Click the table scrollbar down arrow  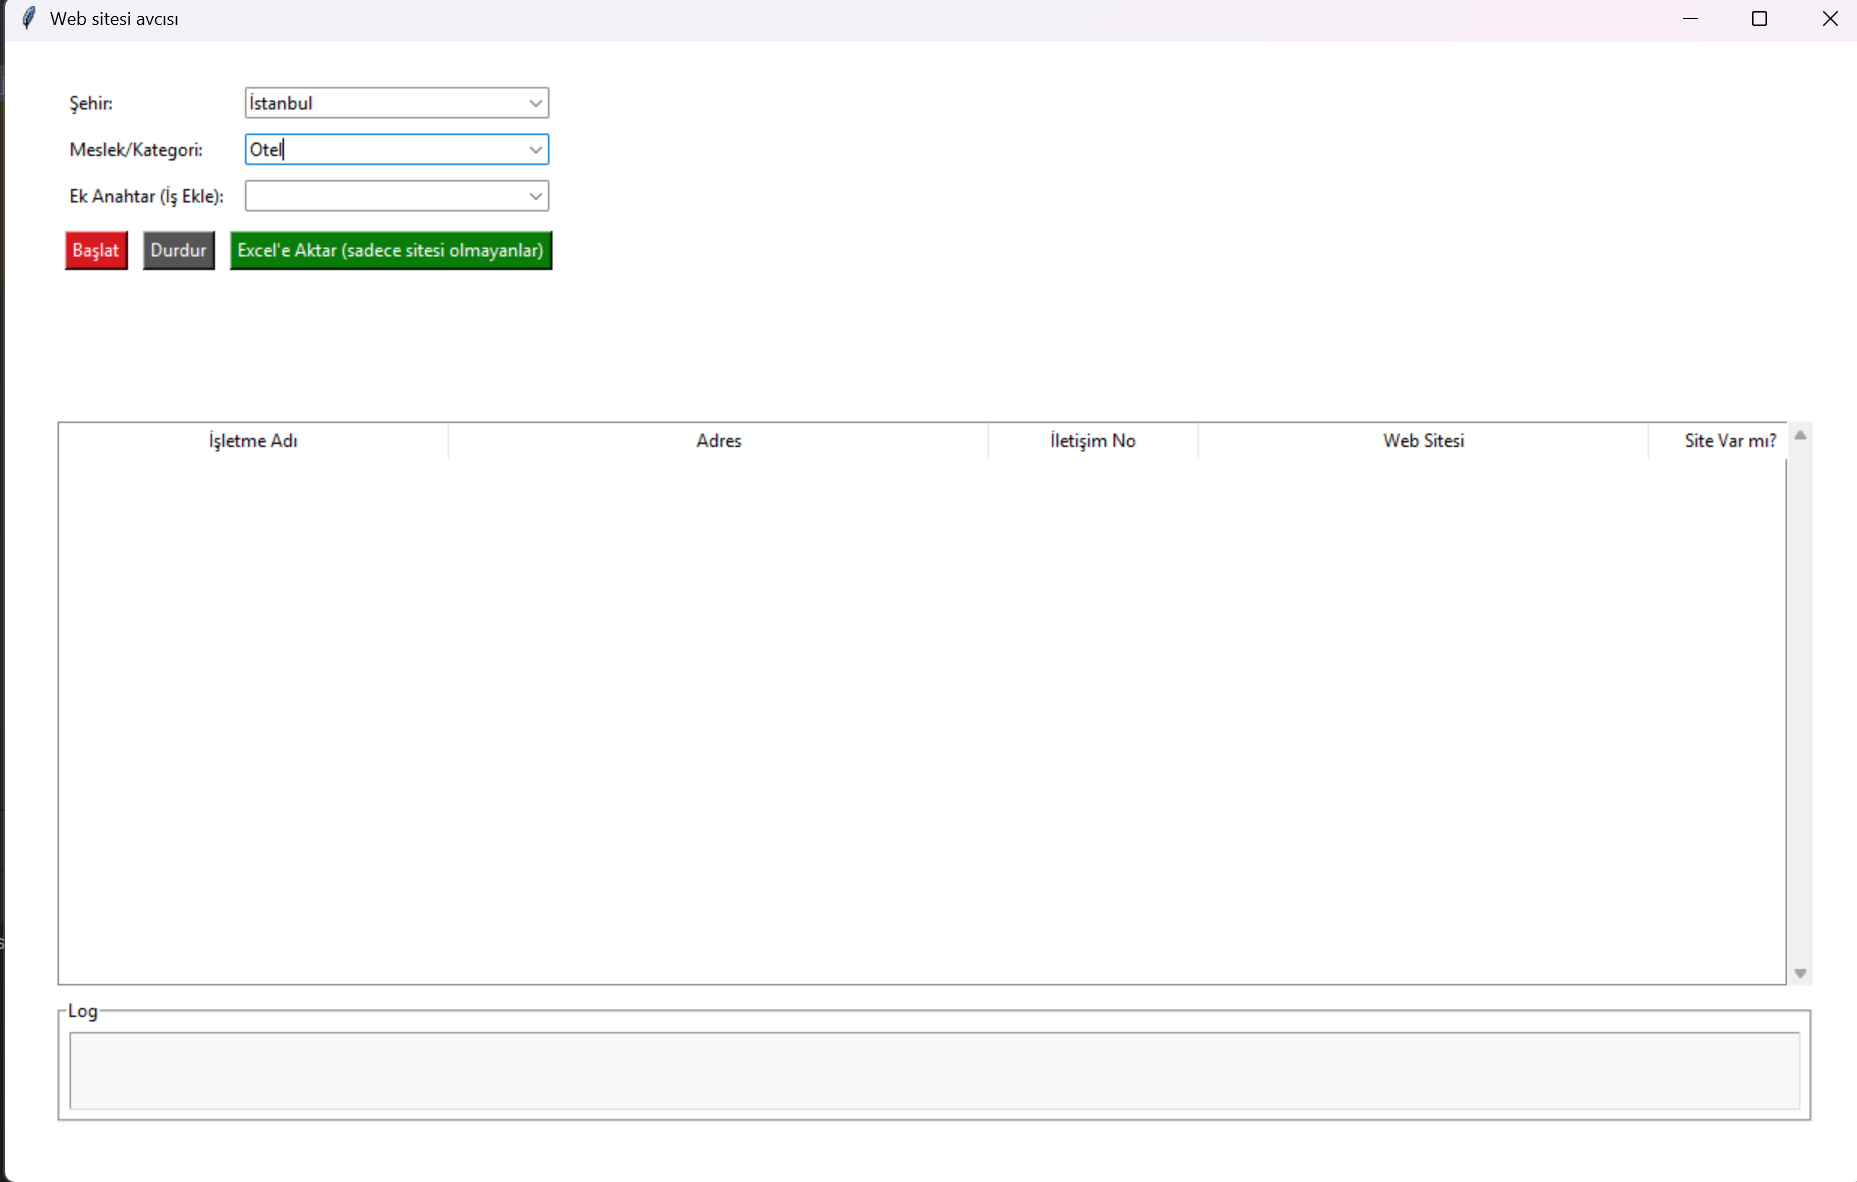[1800, 973]
